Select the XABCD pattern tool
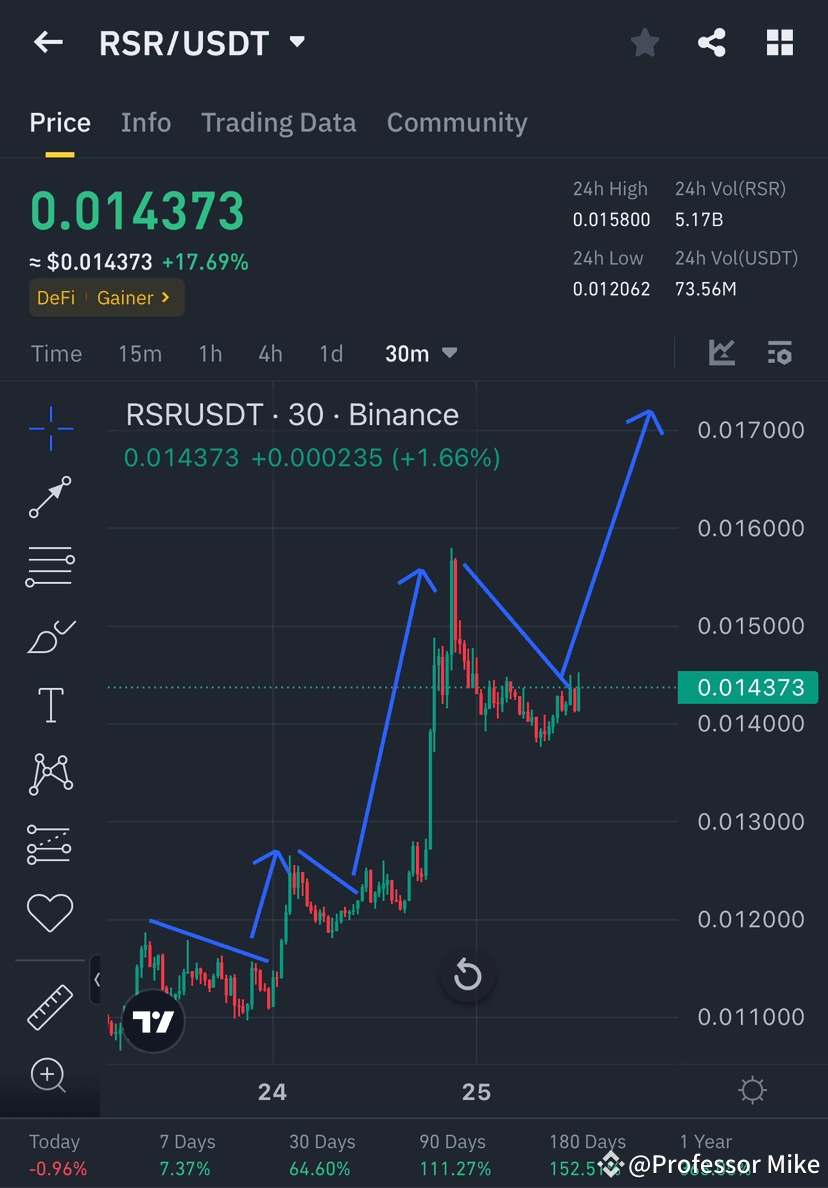The height and width of the screenshot is (1188, 828). [49, 773]
